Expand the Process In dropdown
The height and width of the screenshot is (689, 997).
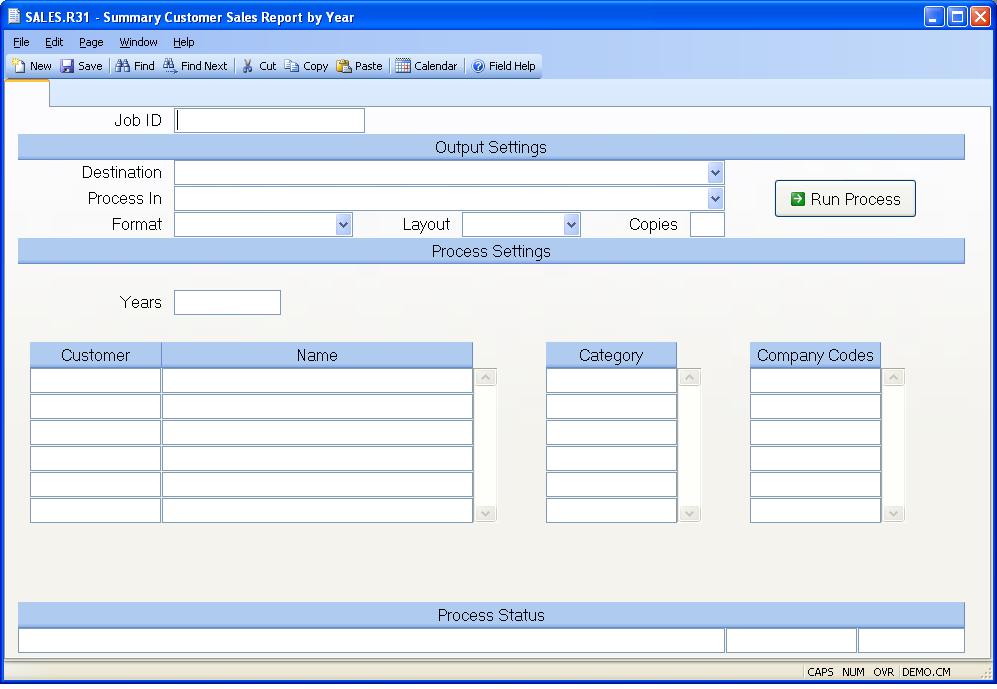714,199
